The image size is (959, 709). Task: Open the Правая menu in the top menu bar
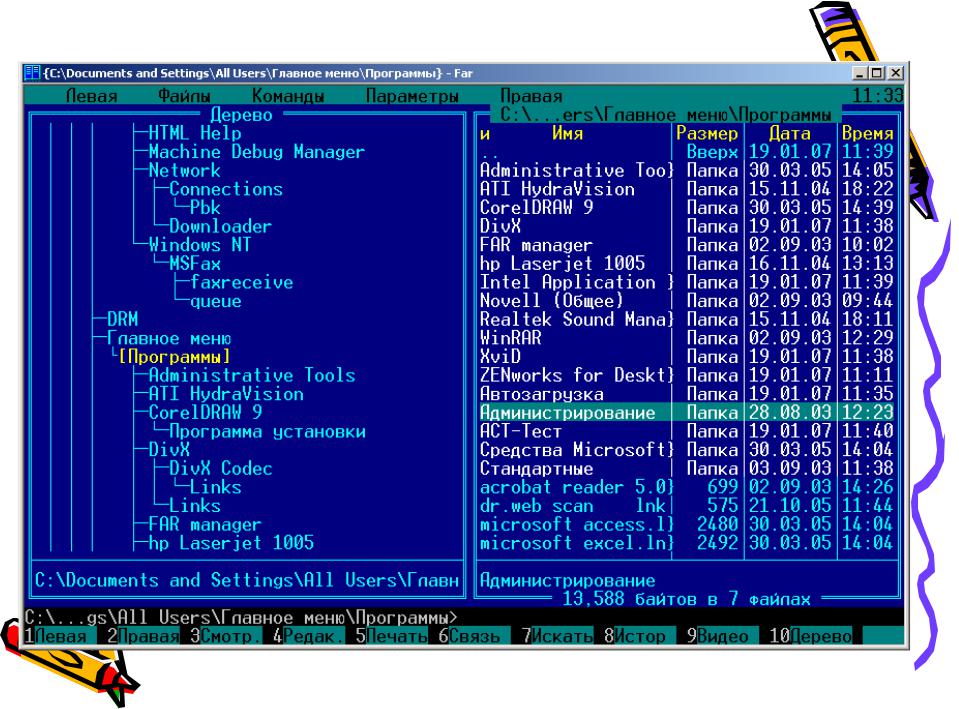531,96
